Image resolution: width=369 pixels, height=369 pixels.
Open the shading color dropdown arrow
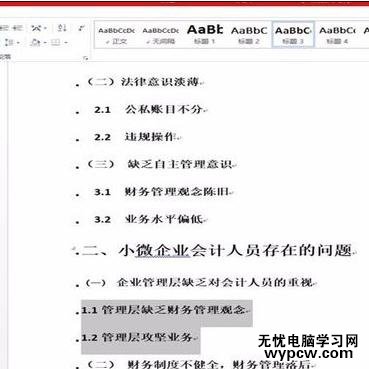click(x=45, y=43)
